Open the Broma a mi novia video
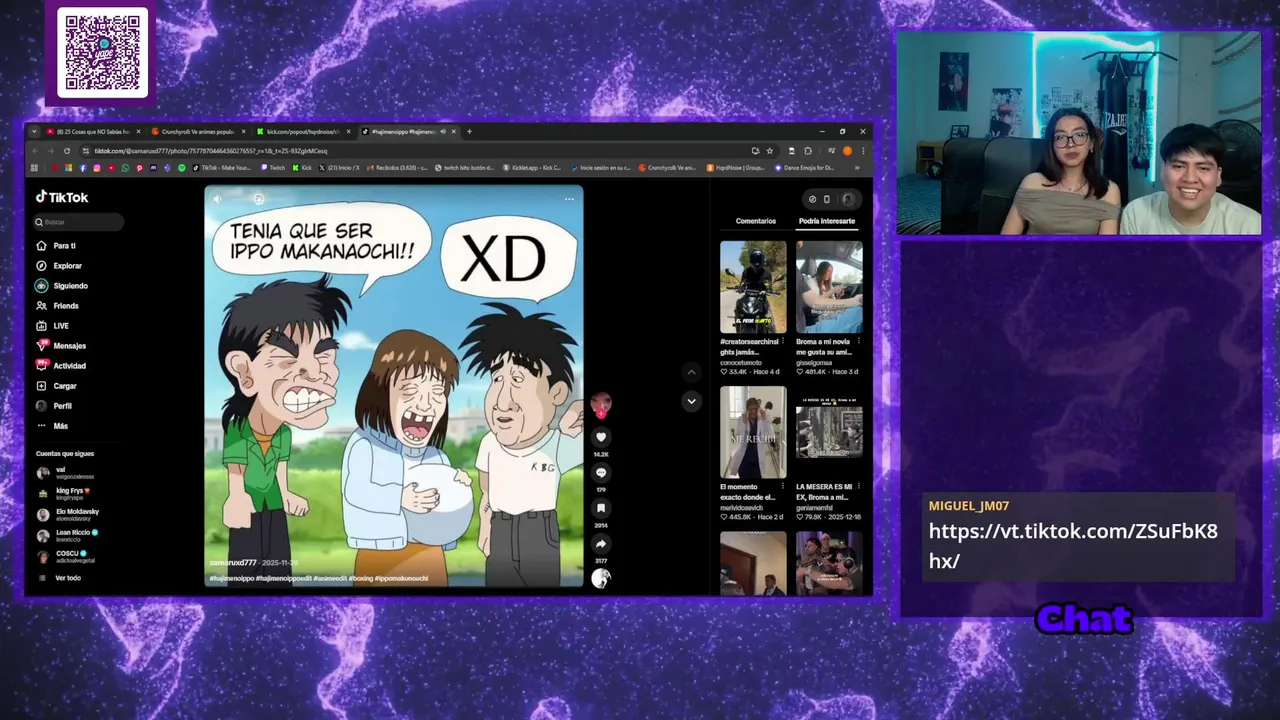 (829, 287)
